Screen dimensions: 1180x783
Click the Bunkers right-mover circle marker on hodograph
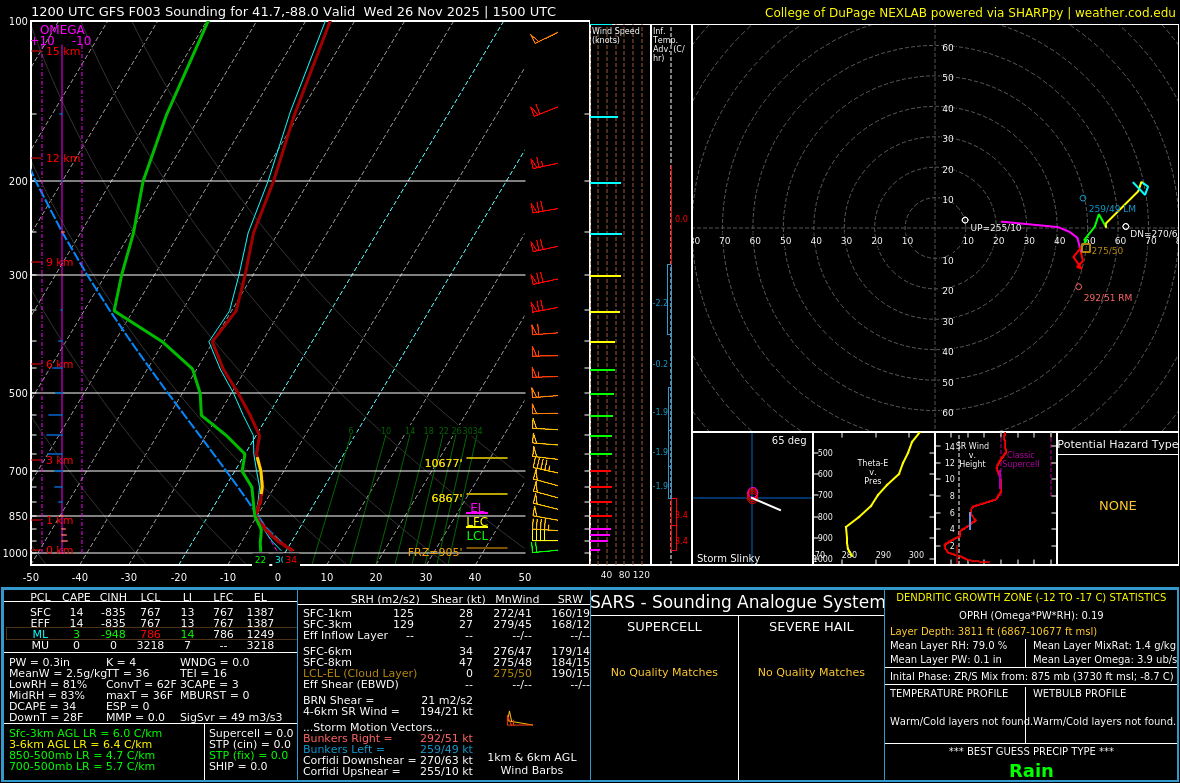tap(1078, 287)
